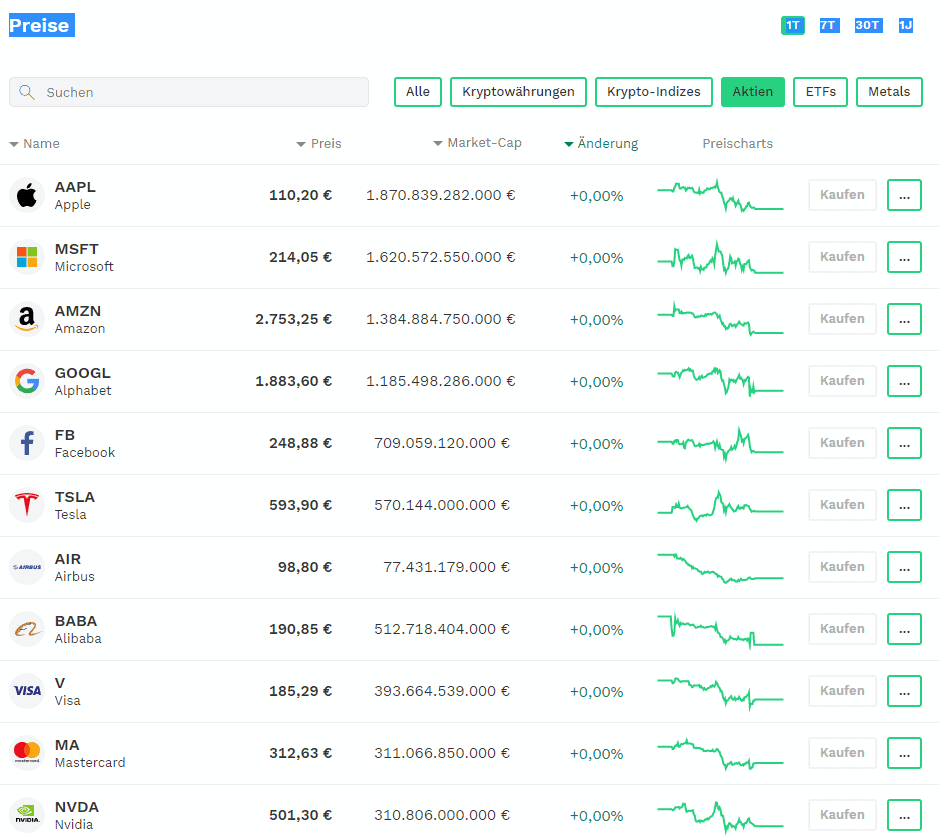Click the search magnifier icon

point(26,92)
